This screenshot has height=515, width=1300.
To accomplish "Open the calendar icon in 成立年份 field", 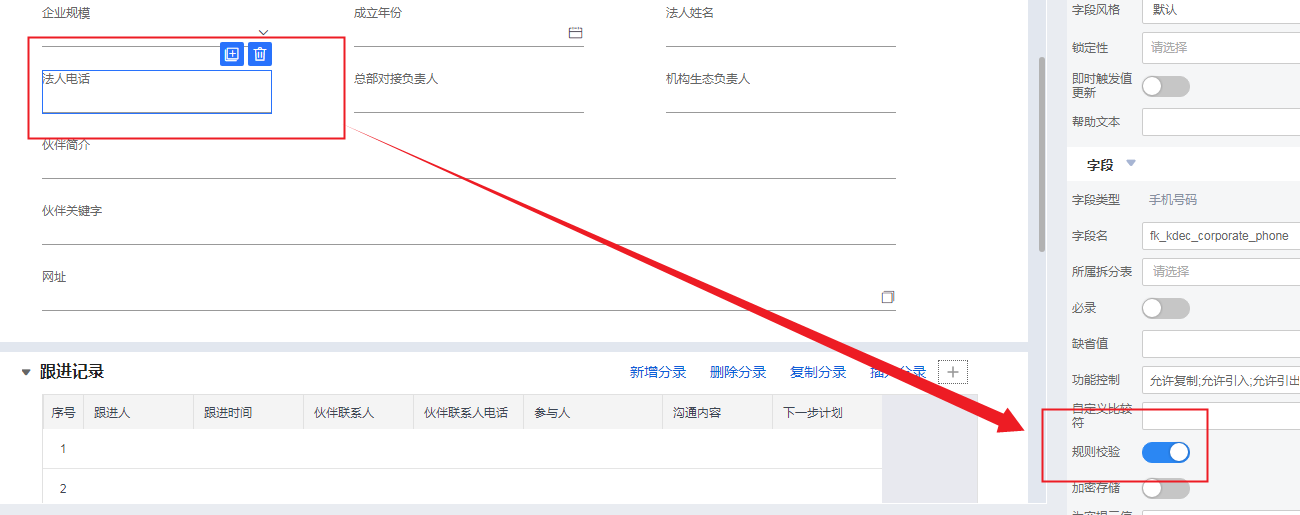I will point(575,33).
